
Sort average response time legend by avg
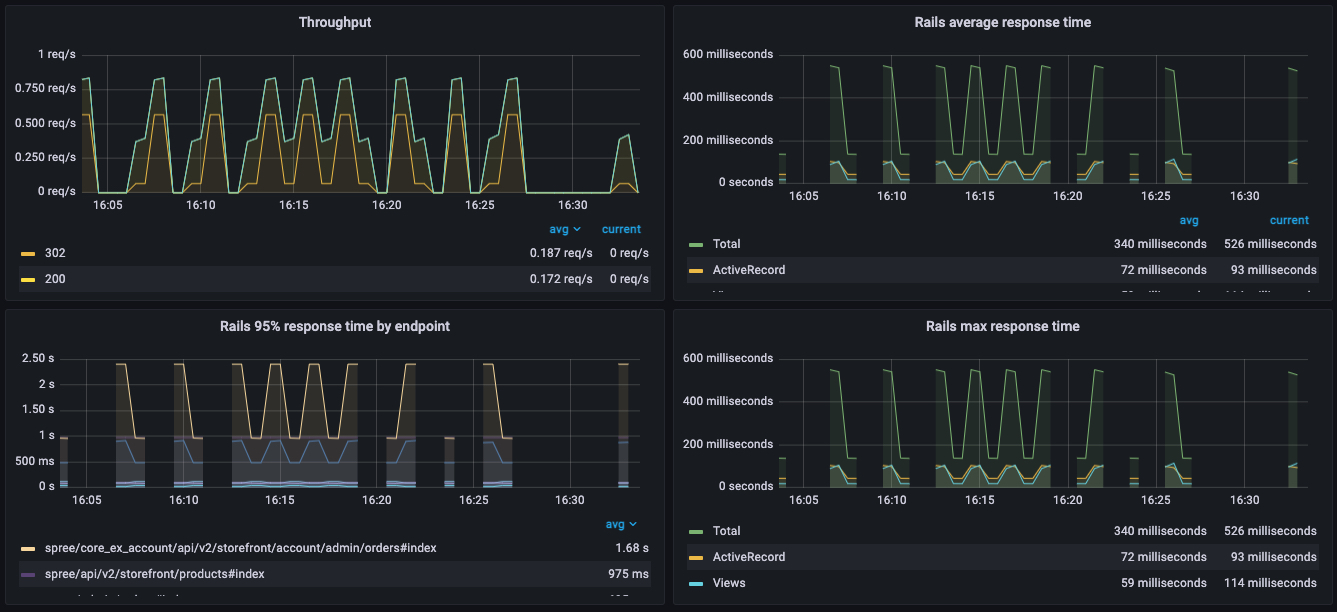click(x=1188, y=220)
